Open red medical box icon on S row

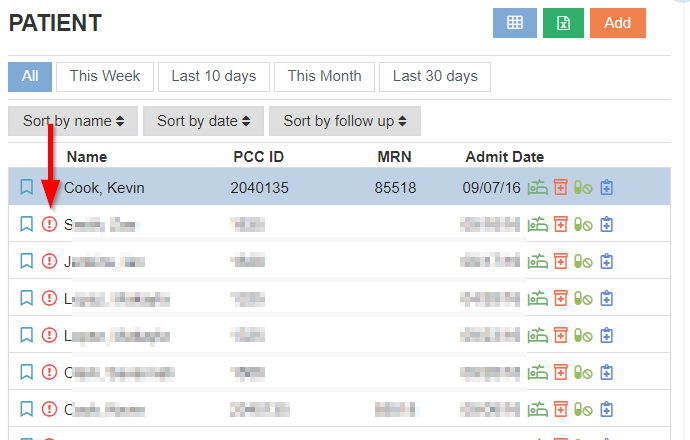point(561,224)
